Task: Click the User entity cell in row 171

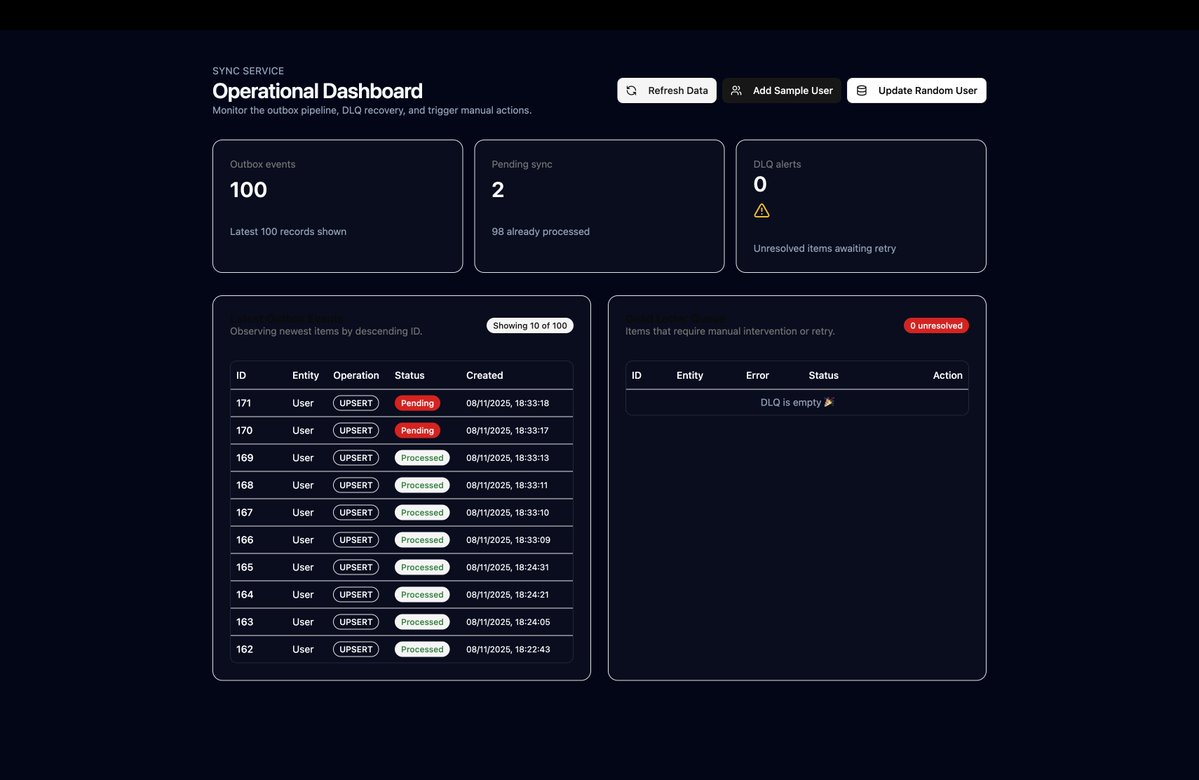Action: 303,403
